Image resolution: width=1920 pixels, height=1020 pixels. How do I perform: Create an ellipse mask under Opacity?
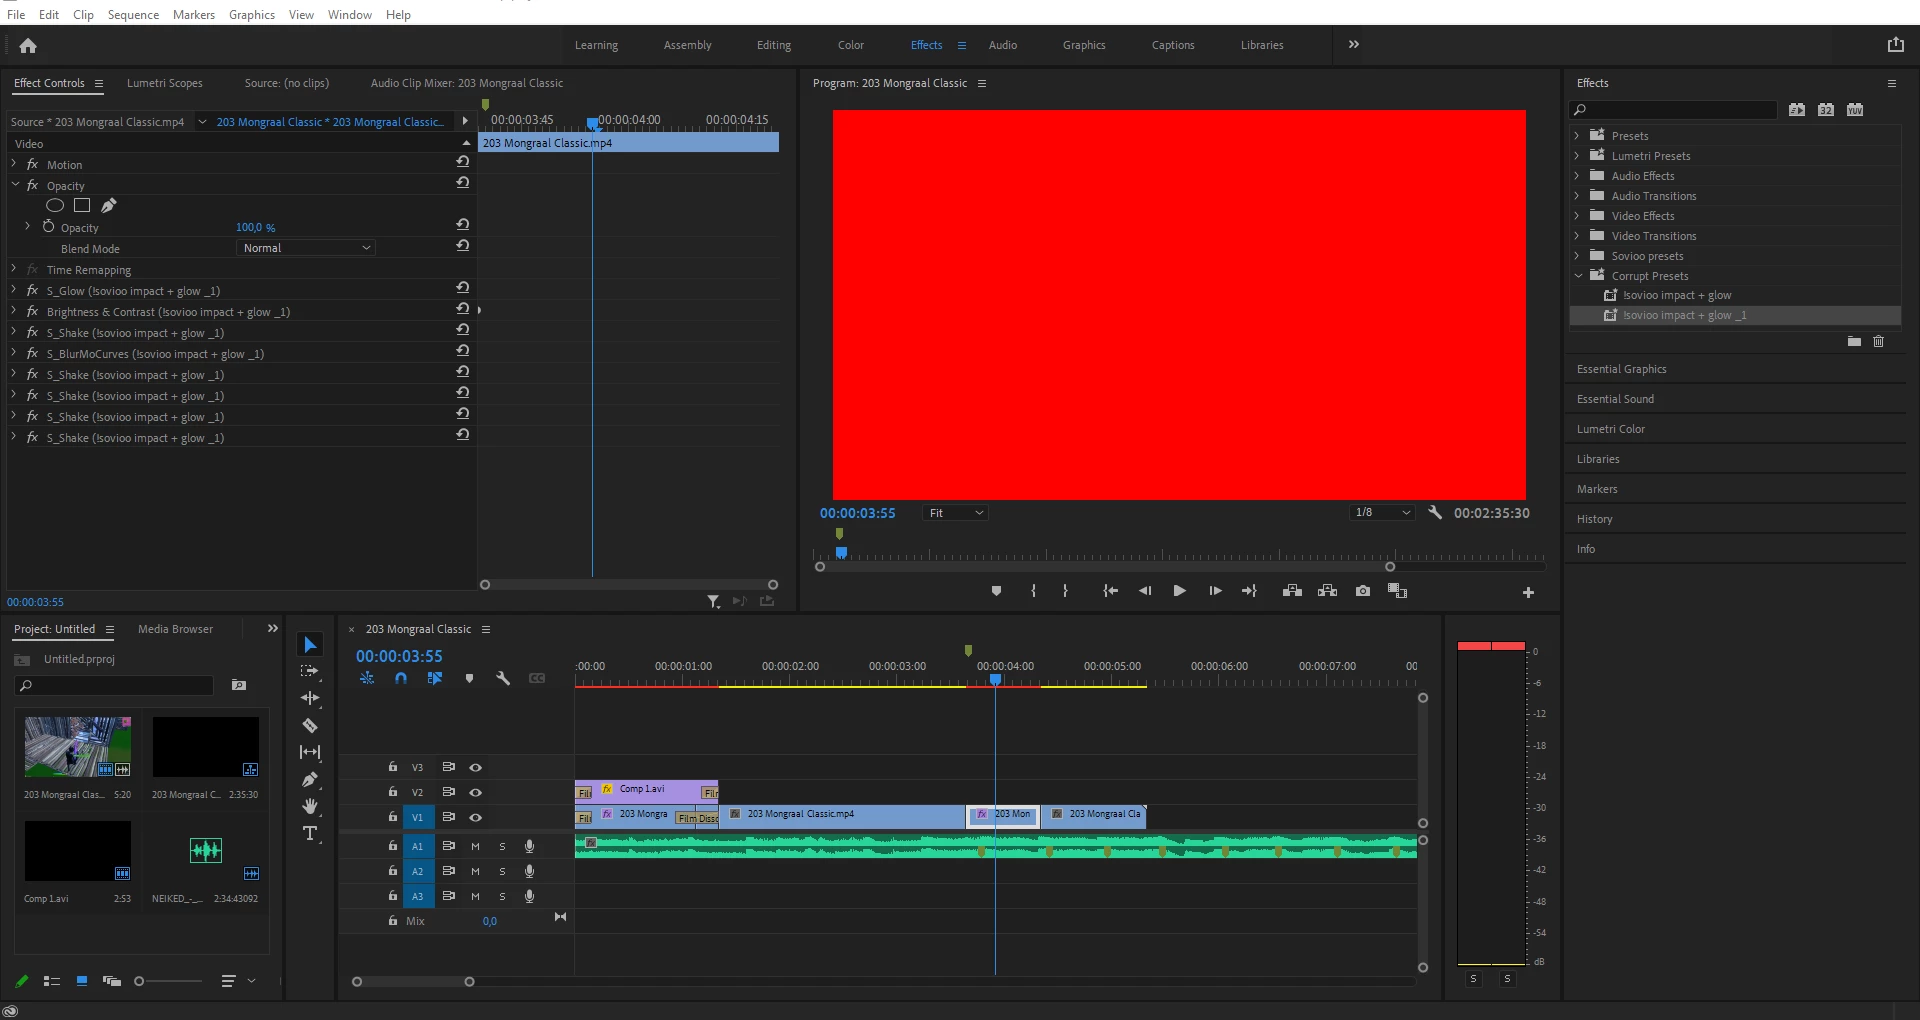55,205
